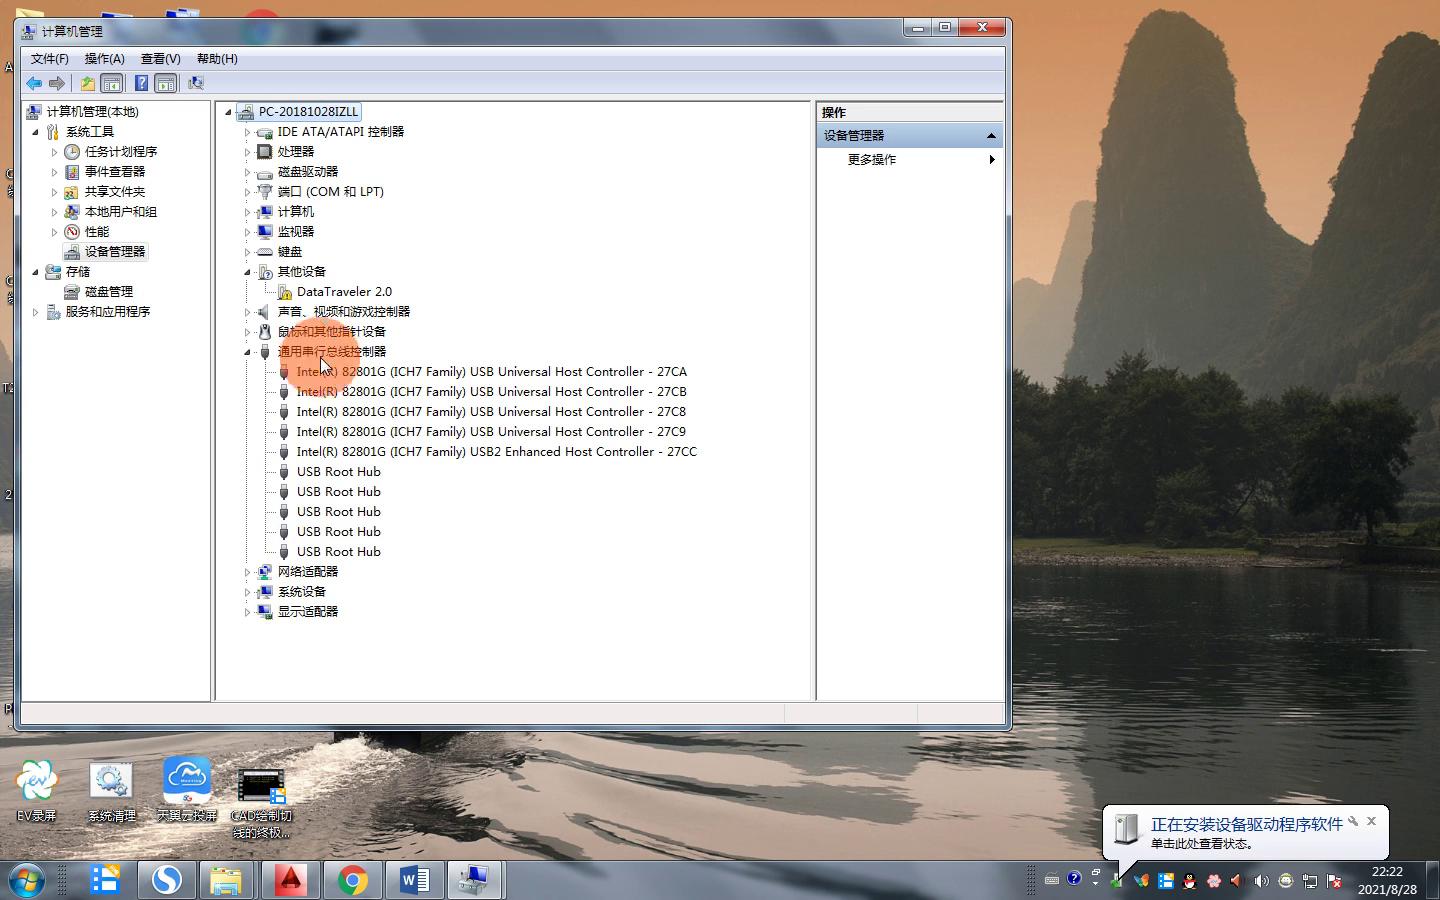The width and height of the screenshot is (1440, 900).
Task: Toggle the show/hide action pane icon
Action: 166,84
